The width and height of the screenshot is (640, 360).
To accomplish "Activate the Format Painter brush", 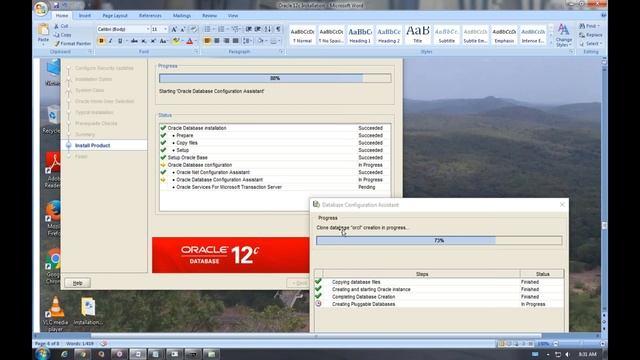I will coord(72,43).
